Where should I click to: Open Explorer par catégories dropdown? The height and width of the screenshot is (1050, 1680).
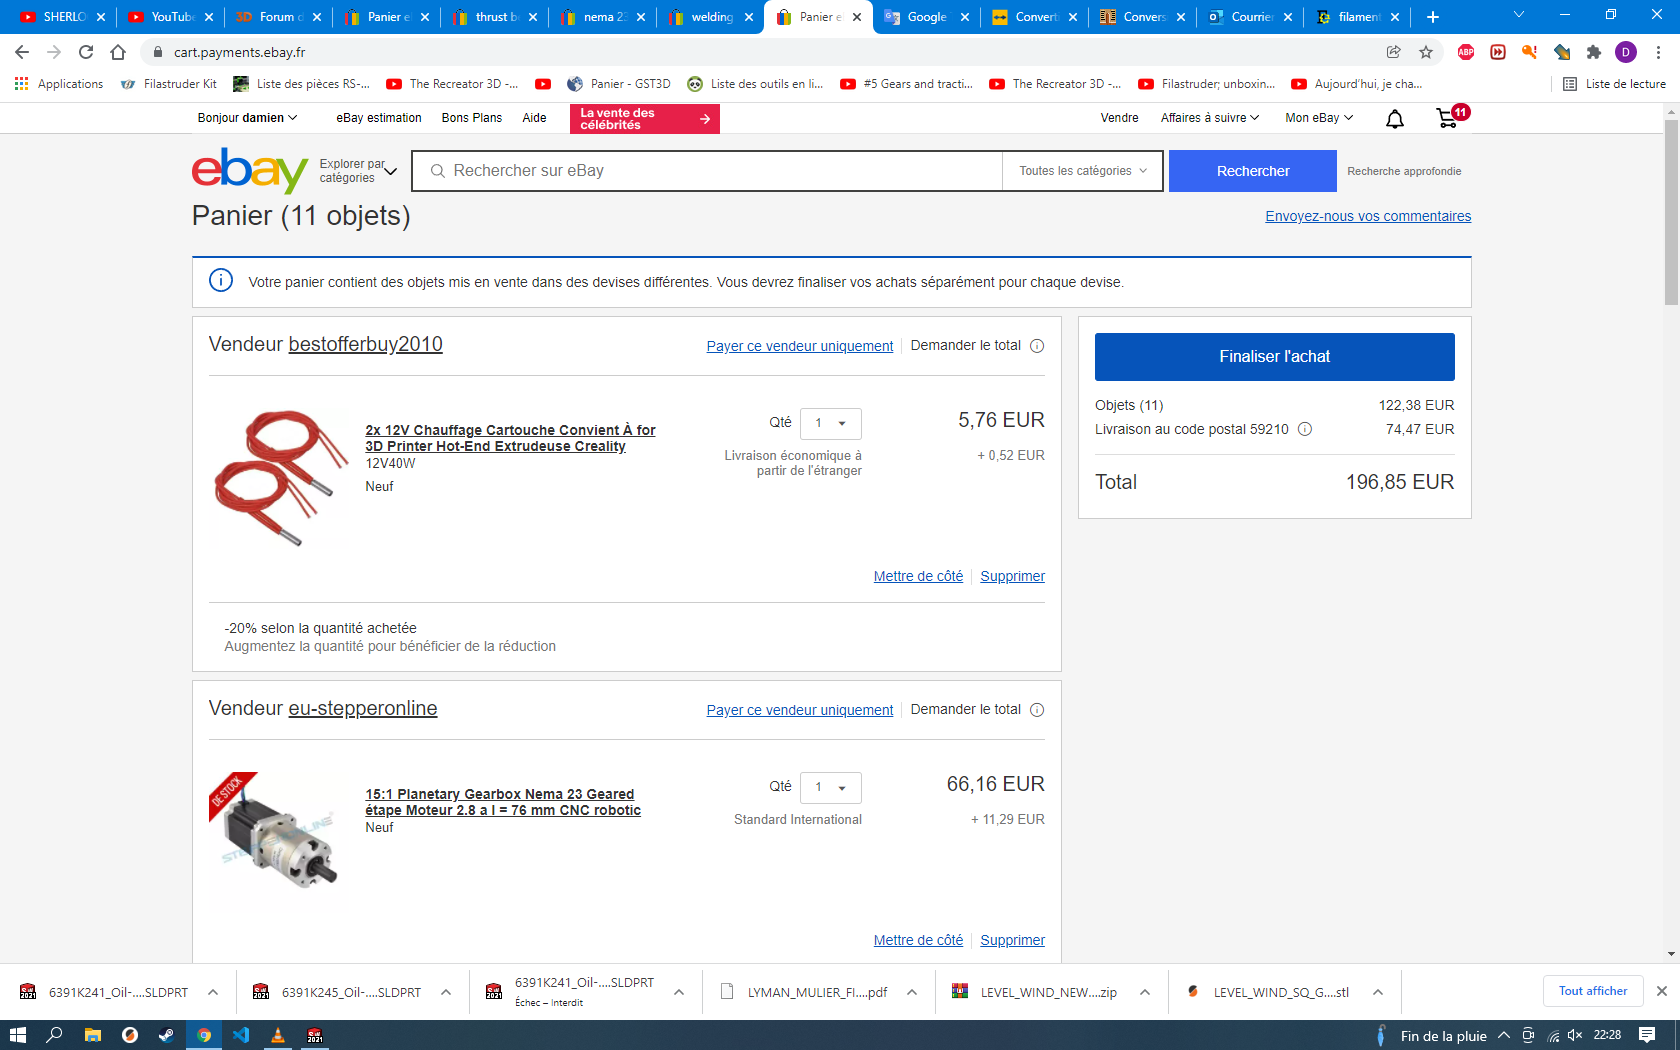[358, 171]
